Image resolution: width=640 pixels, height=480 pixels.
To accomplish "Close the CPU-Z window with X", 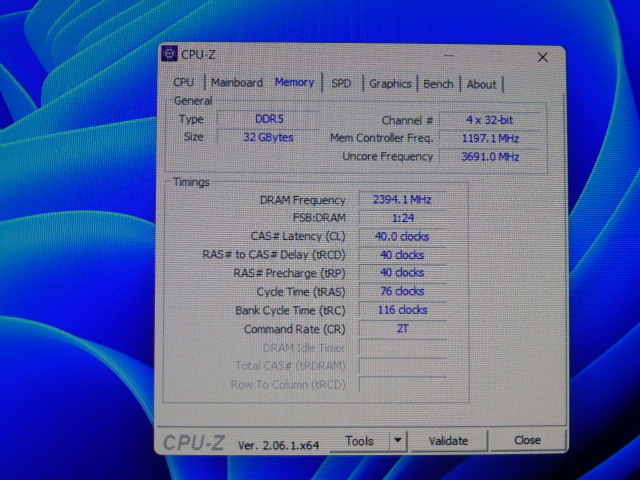I will pyautogui.click(x=542, y=57).
